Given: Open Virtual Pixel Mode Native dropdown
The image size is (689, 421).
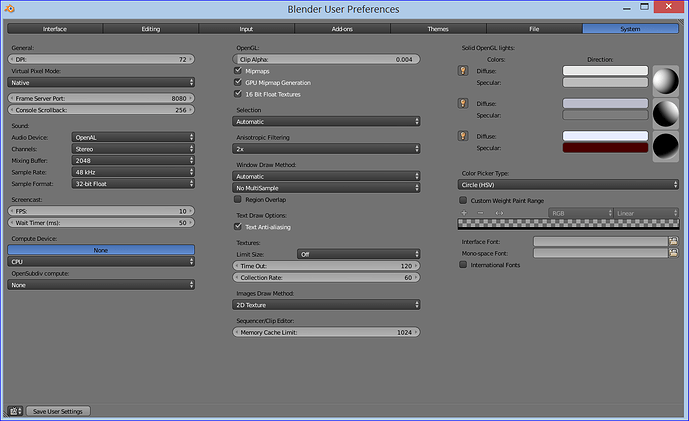Looking at the screenshot, I should 101,82.
